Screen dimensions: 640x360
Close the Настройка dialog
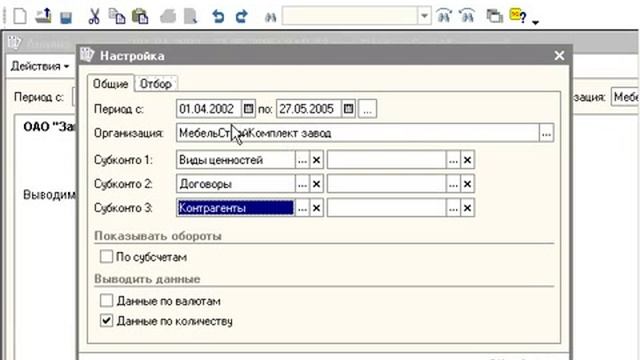559,56
